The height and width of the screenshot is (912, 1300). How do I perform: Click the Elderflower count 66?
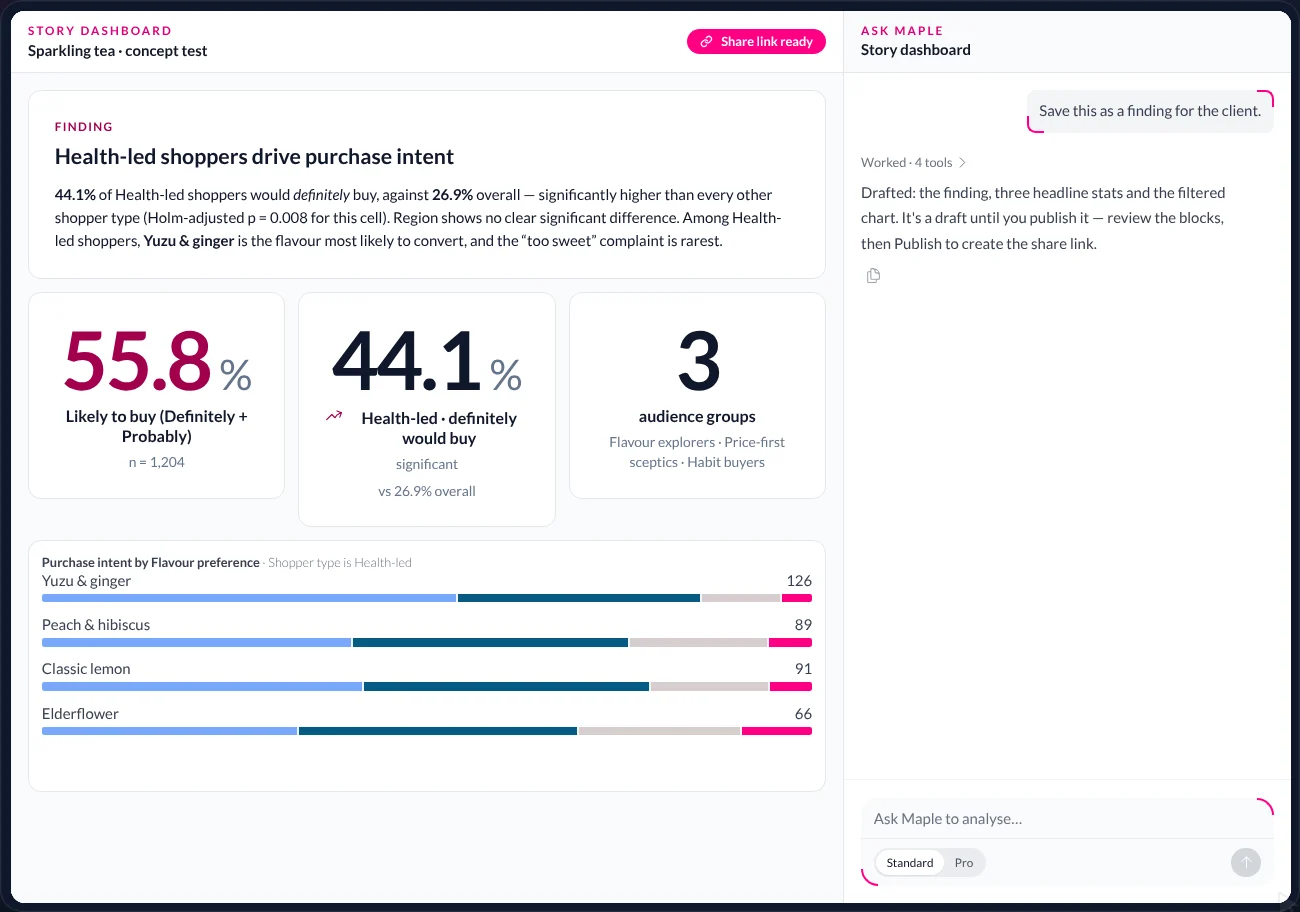[x=803, y=714]
